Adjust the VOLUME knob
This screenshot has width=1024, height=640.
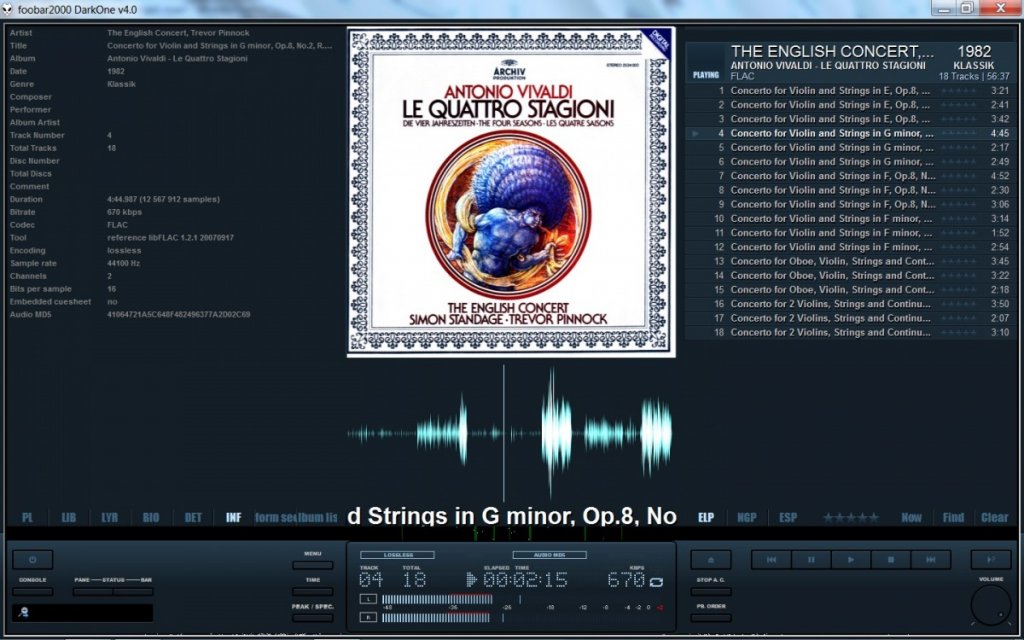(991, 605)
